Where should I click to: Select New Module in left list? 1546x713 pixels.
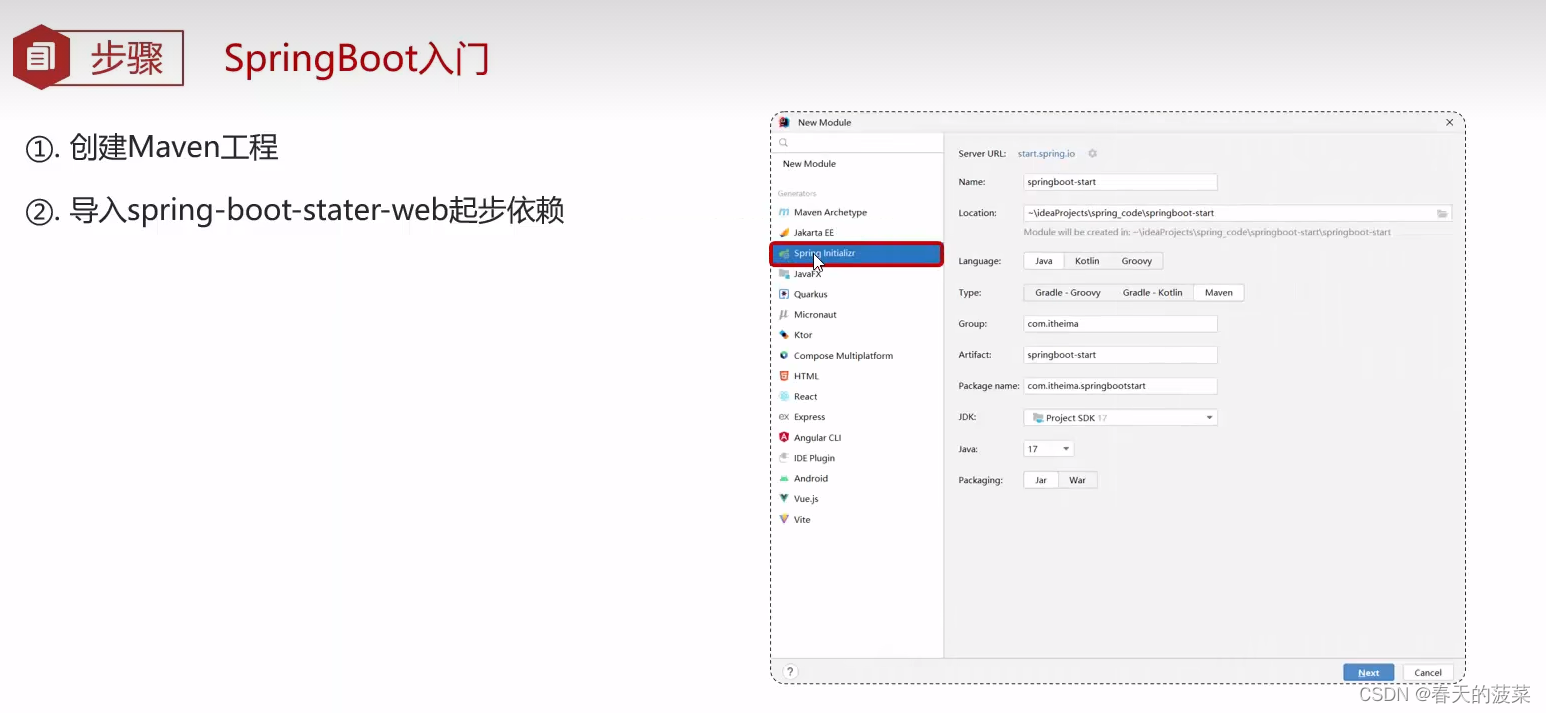pyautogui.click(x=809, y=164)
